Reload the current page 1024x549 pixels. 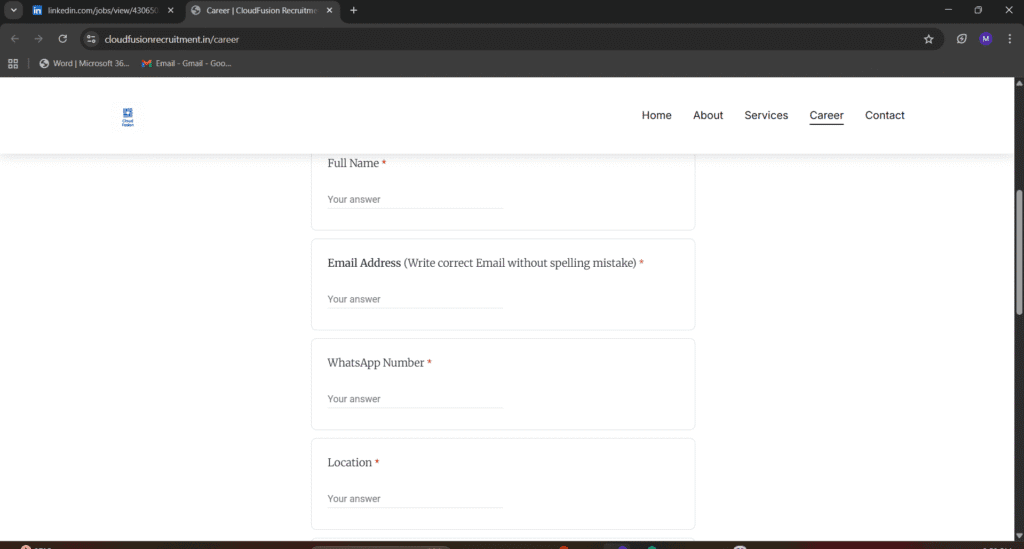63,39
